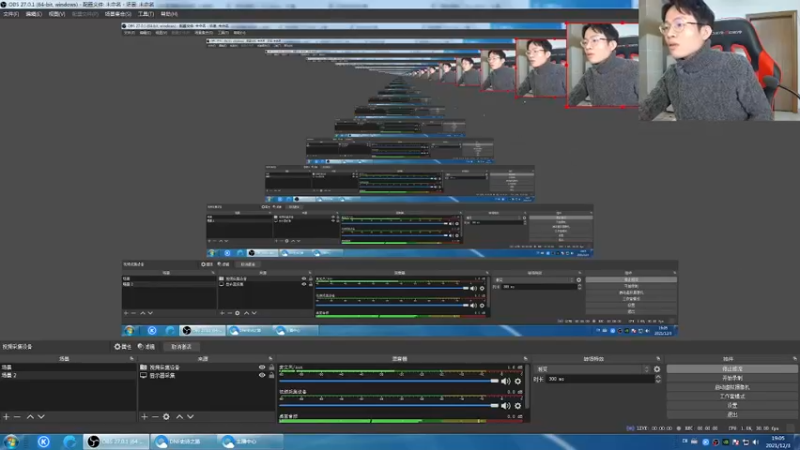800x450 pixels.
Task: Select the 视频采集设备 source row
Action: pyautogui.click(x=207, y=367)
